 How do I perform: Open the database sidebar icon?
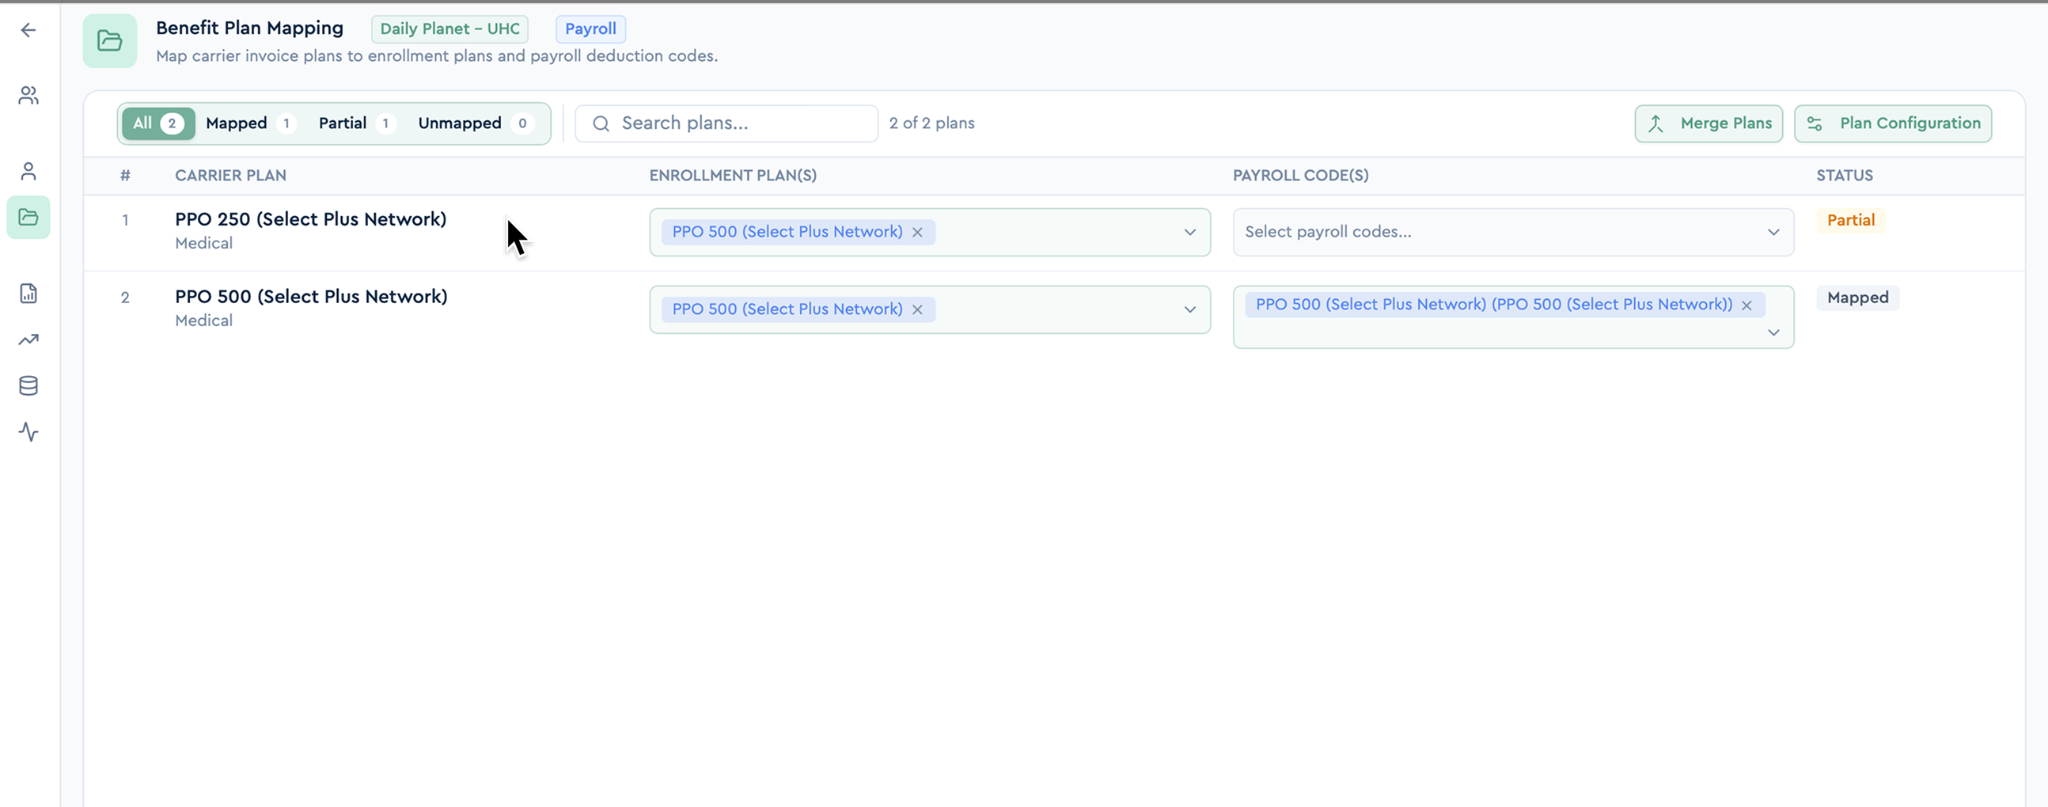point(28,386)
